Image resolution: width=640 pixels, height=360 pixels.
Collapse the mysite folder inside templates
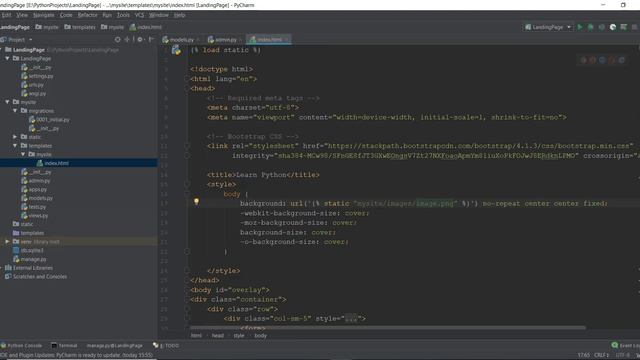tap(23, 154)
